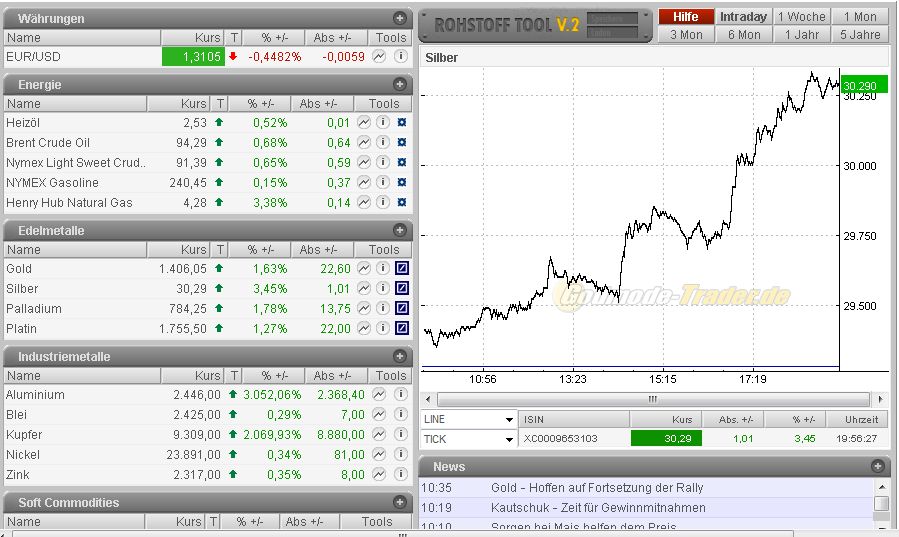Open the chart icon for EUR/USD
The height and width of the screenshot is (537, 899).
[x=379, y=57]
